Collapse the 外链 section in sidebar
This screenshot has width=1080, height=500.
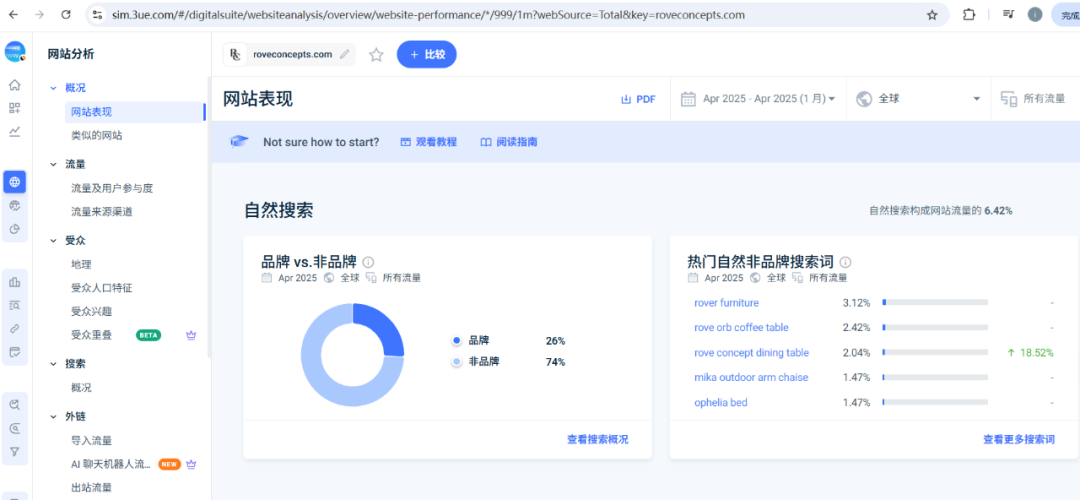(53, 417)
